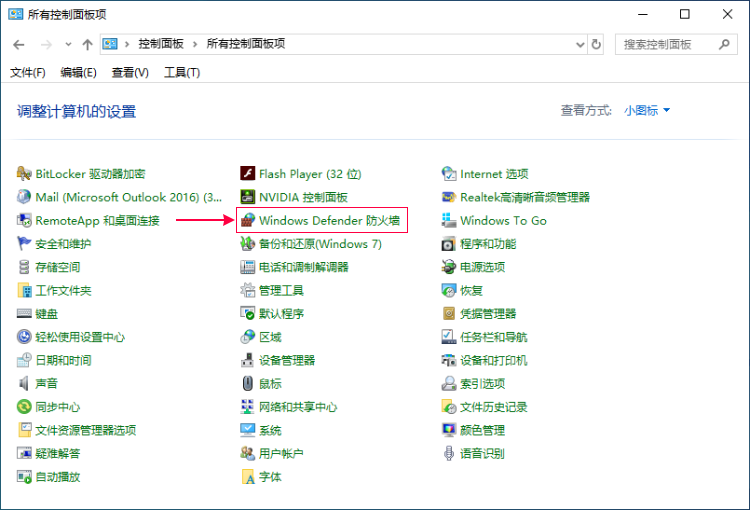
Task: Open the 文件历史记录 link
Action: tap(494, 407)
